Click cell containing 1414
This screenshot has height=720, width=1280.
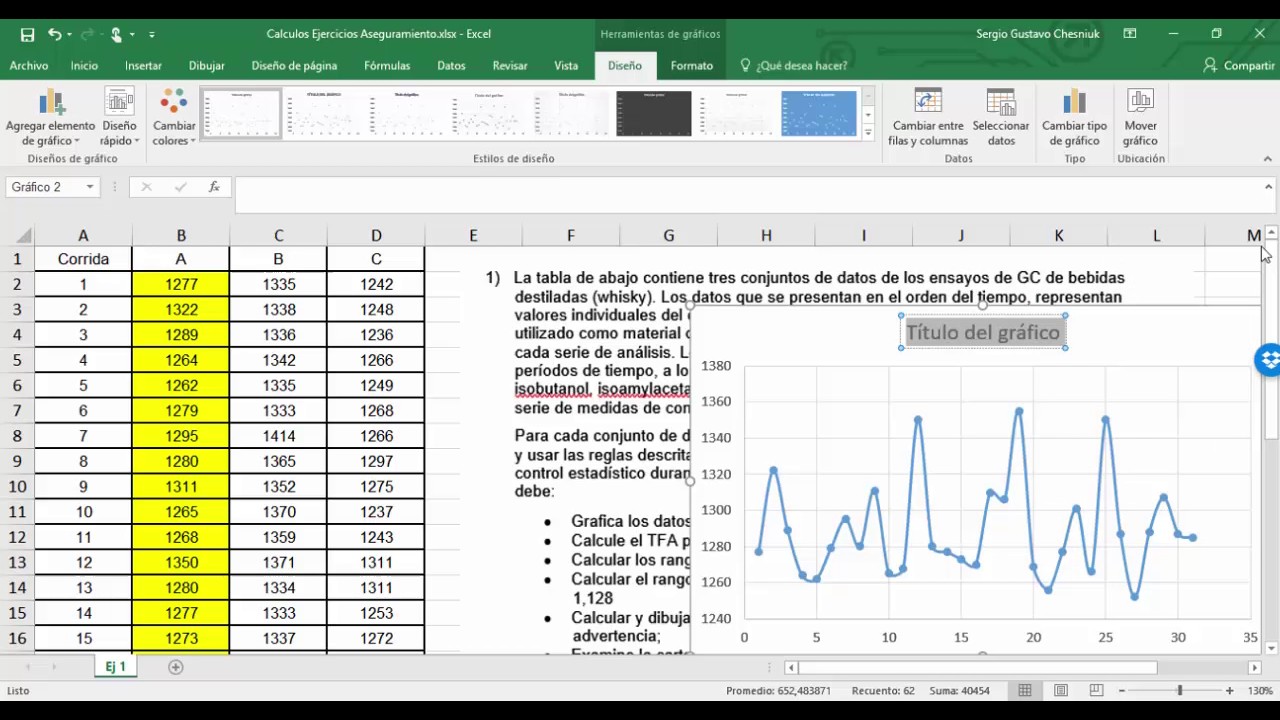[x=278, y=436]
